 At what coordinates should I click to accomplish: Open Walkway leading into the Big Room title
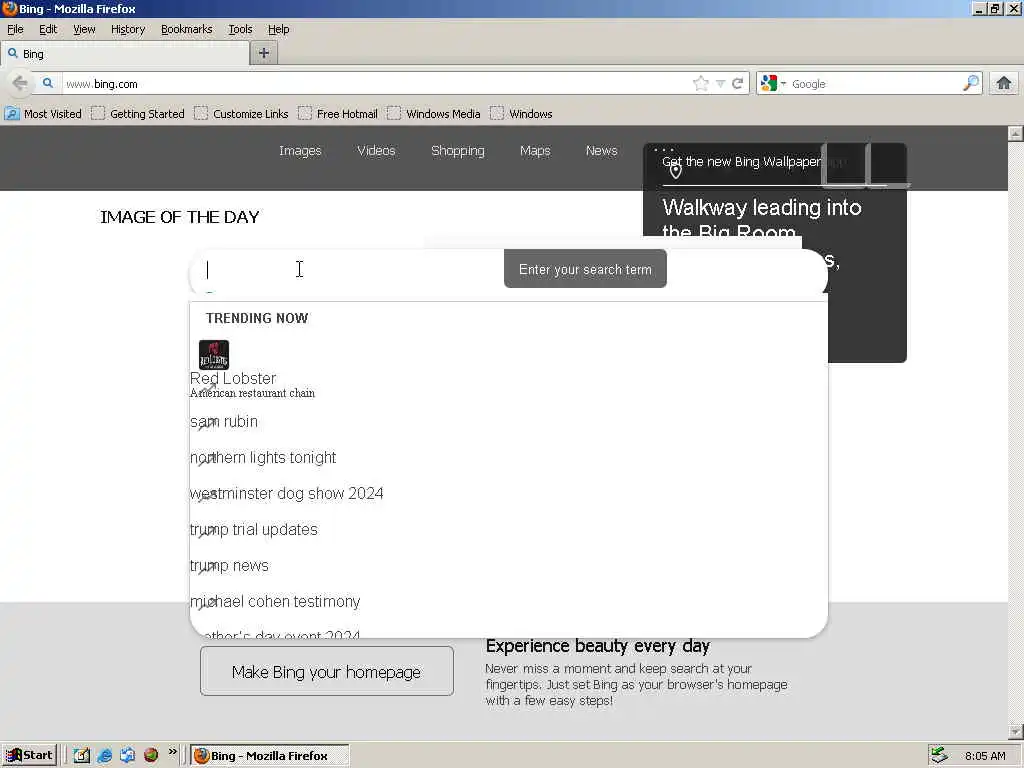pos(761,219)
